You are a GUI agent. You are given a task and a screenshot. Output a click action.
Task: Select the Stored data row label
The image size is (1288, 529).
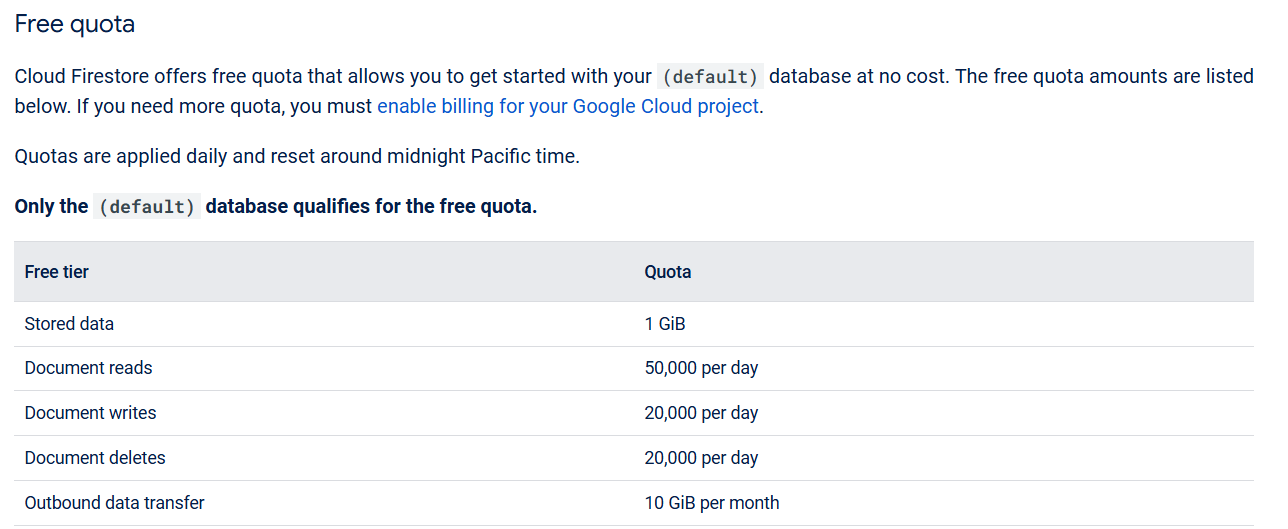(x=69, y=324)
